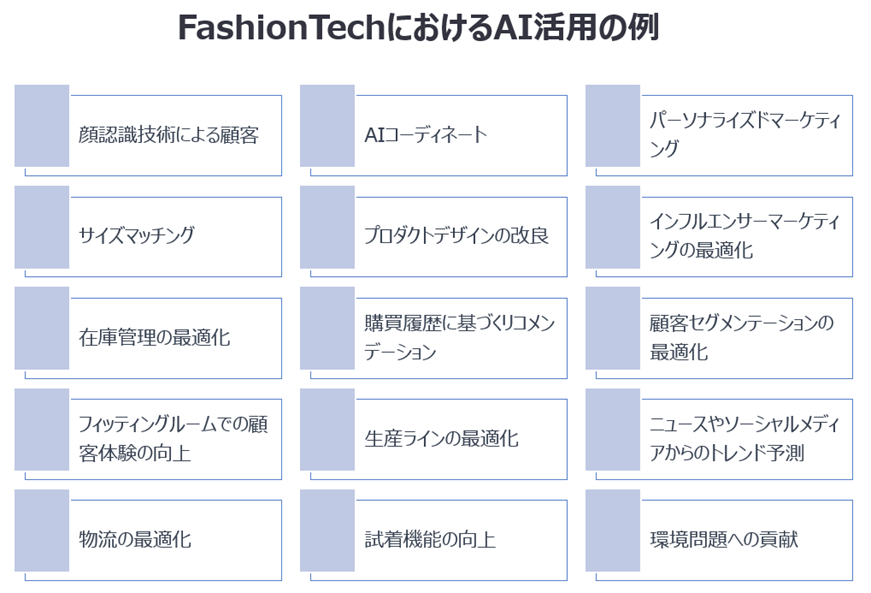Select the 顧客セグメンテーションの最適化 box
Viewport: 871px width, 593px height.
click(741, 338)
